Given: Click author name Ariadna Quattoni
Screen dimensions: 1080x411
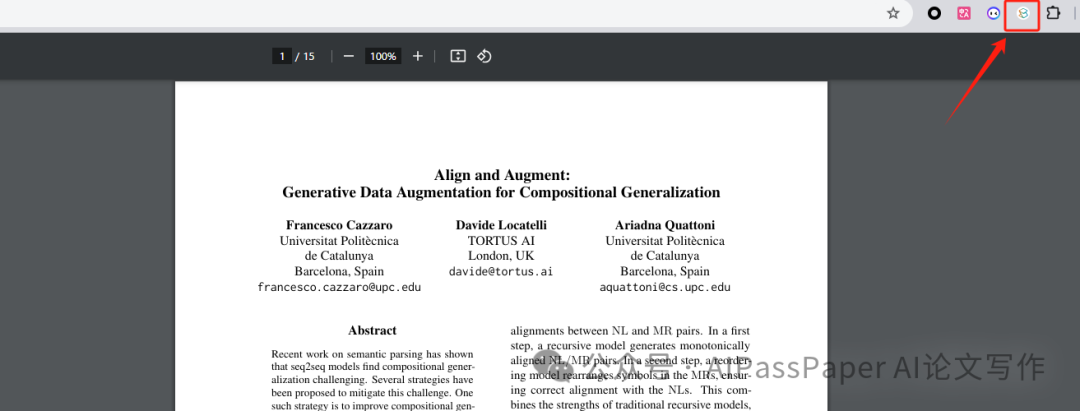Looking at the screenshot, I should pyautogui.click(x=665, y=225).
